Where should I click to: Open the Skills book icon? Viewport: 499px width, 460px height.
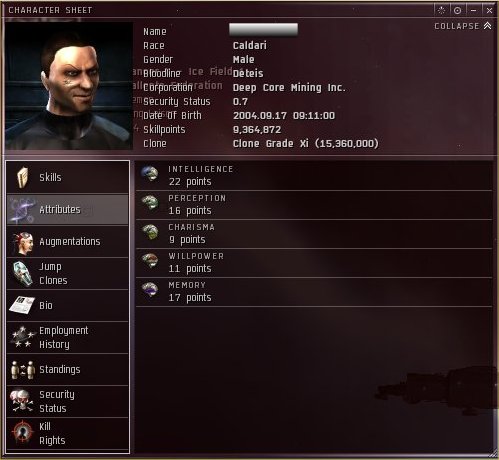(x=22, y=177)
